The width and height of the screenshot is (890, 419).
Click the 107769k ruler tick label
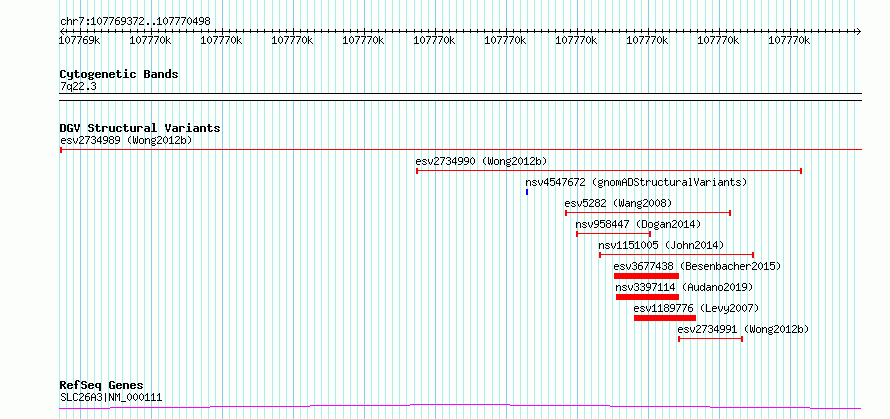tap(79, 40)
